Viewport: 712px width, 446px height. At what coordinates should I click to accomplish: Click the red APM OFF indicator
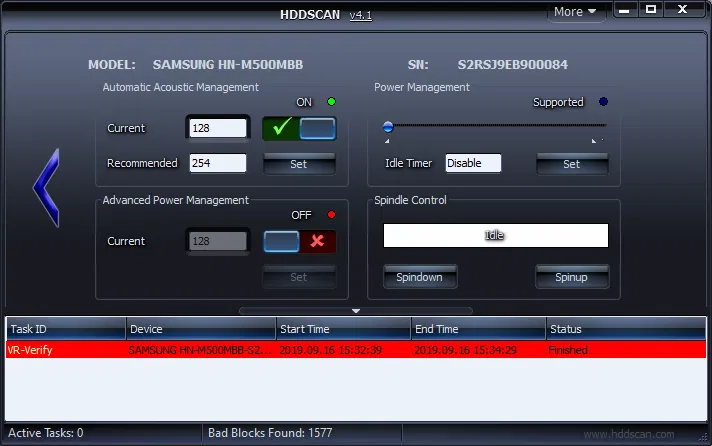pyautogui.click(x=331, y=215)
